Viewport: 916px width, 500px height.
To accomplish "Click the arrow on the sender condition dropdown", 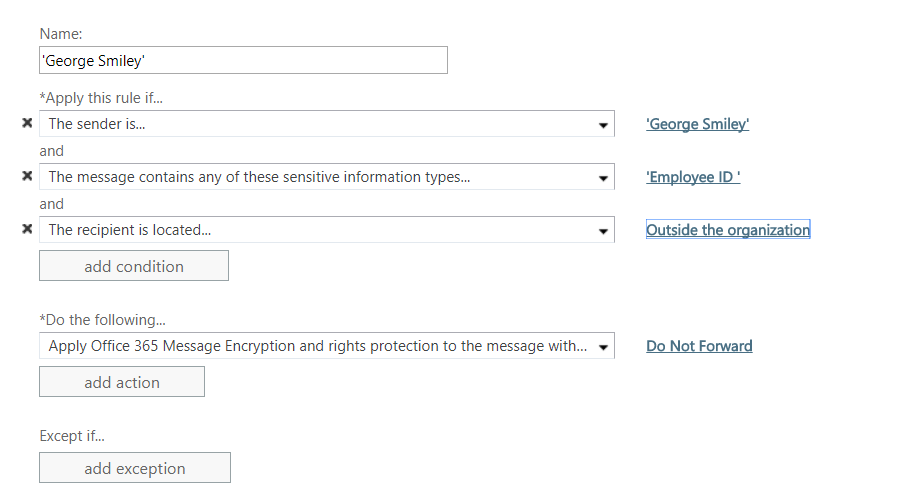I will (603, 125).
